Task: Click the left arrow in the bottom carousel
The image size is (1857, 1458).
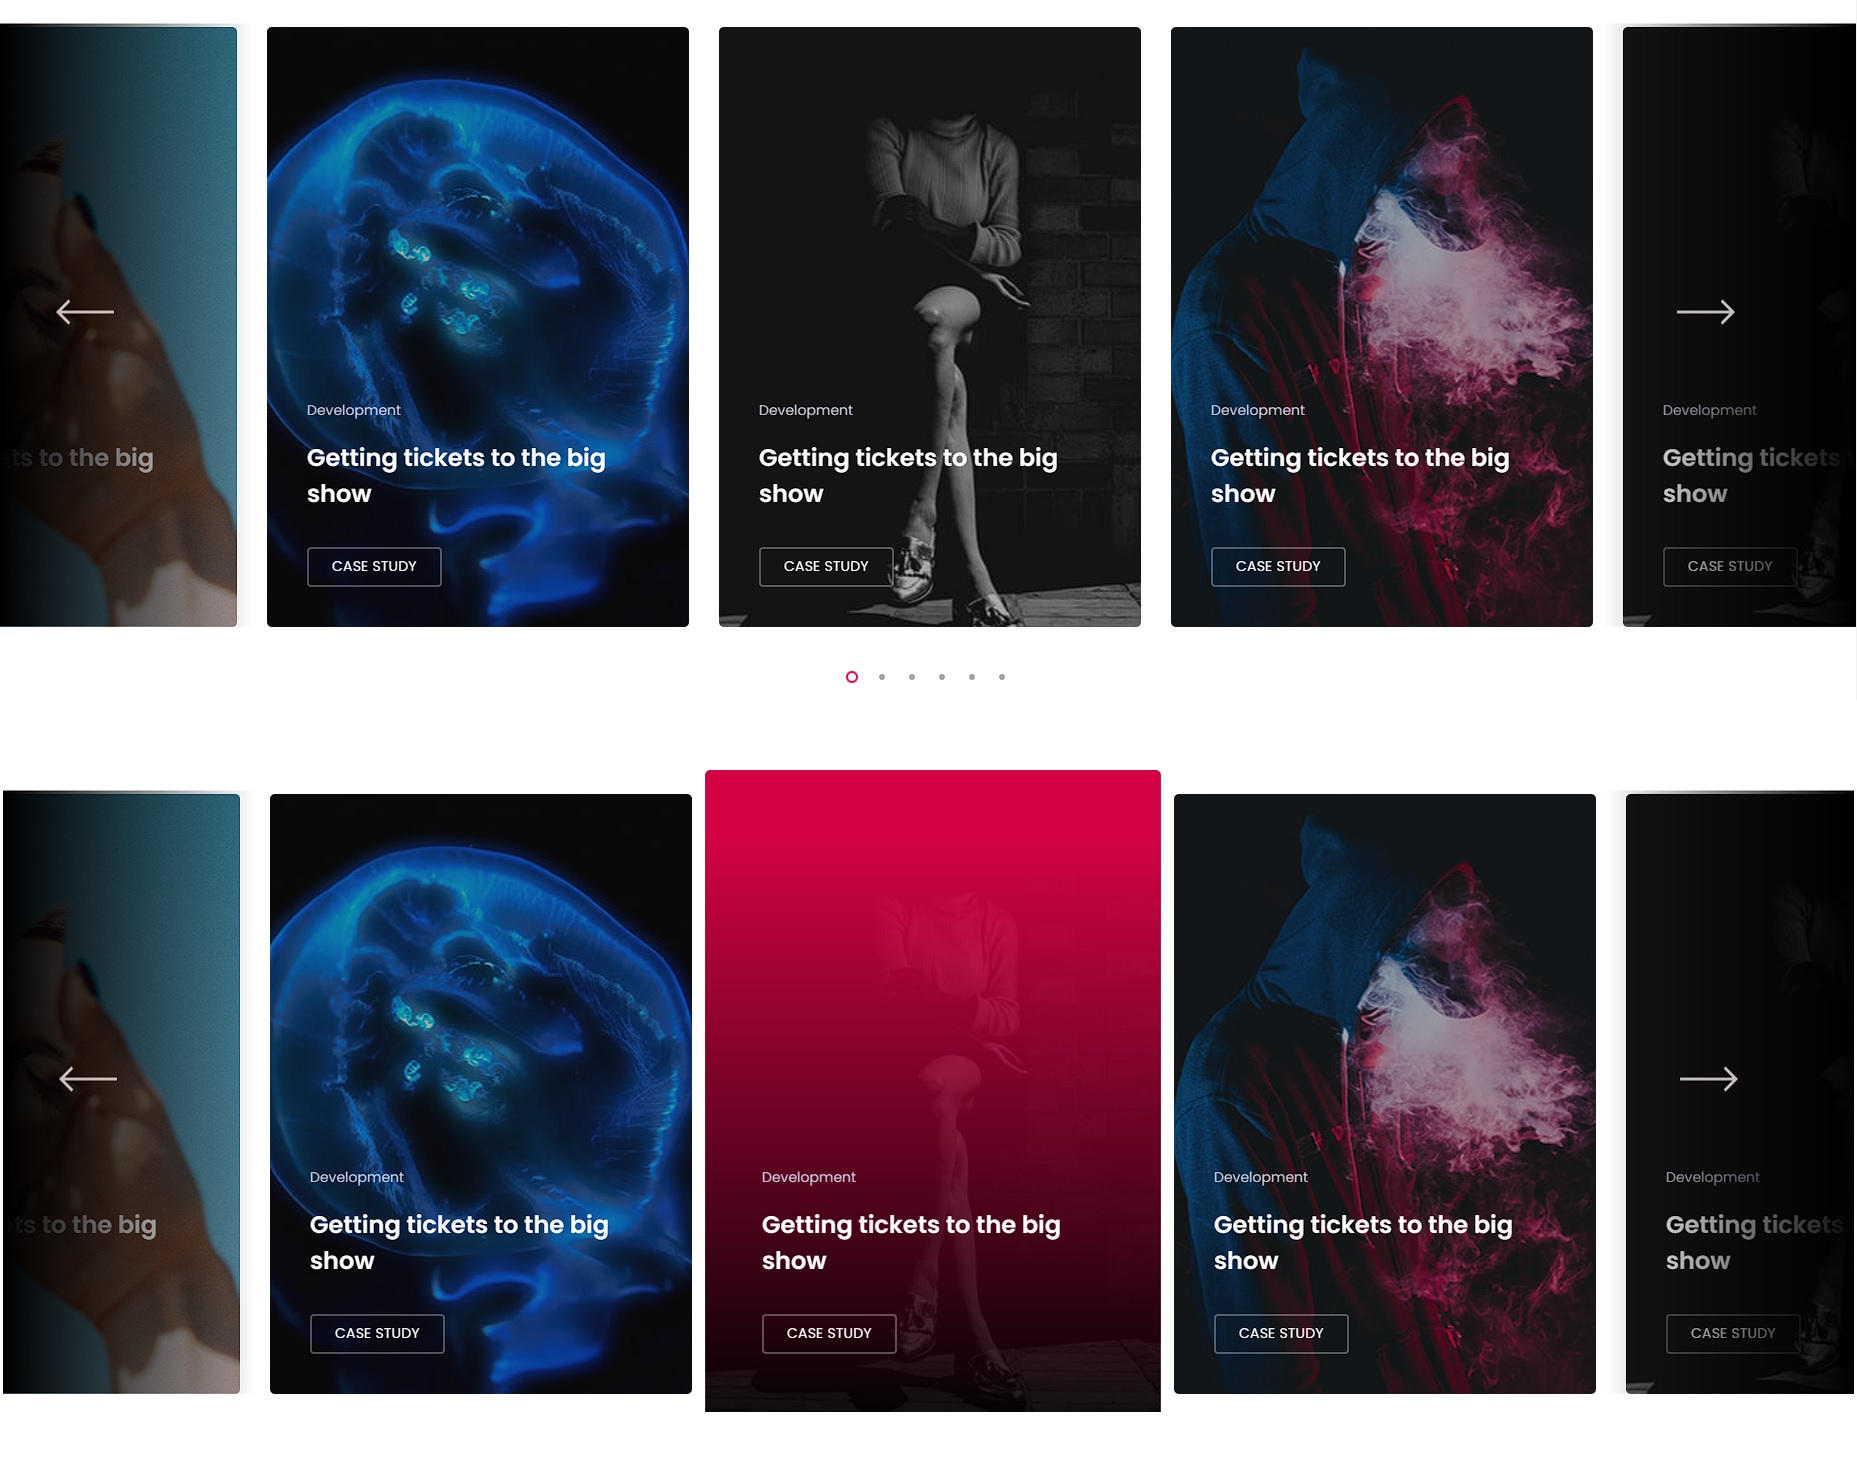Action: pyautogui.click(x=88, y=1079)
